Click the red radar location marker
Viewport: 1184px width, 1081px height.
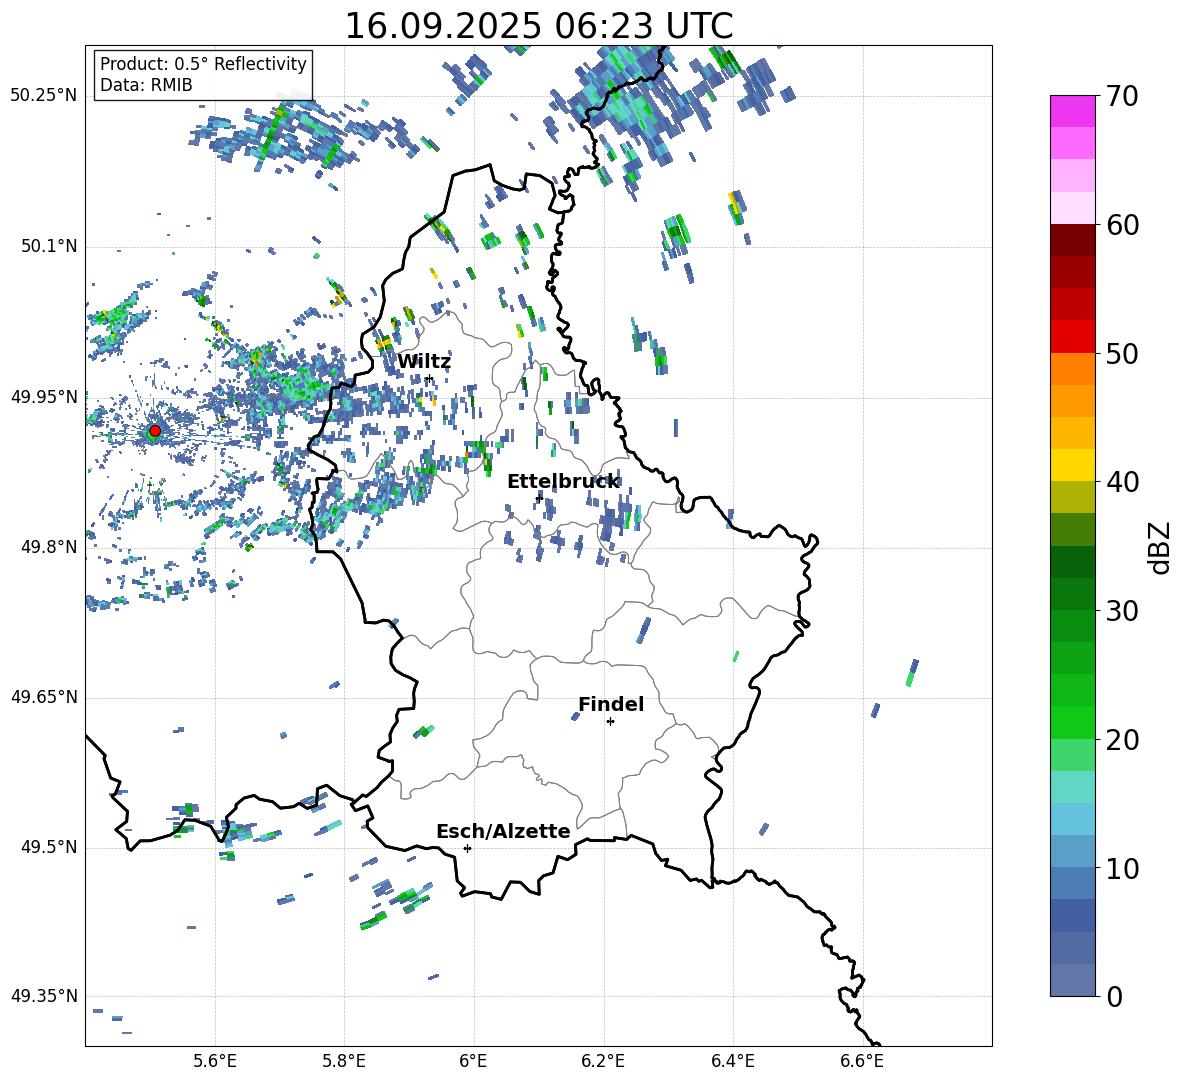[155, 431]
